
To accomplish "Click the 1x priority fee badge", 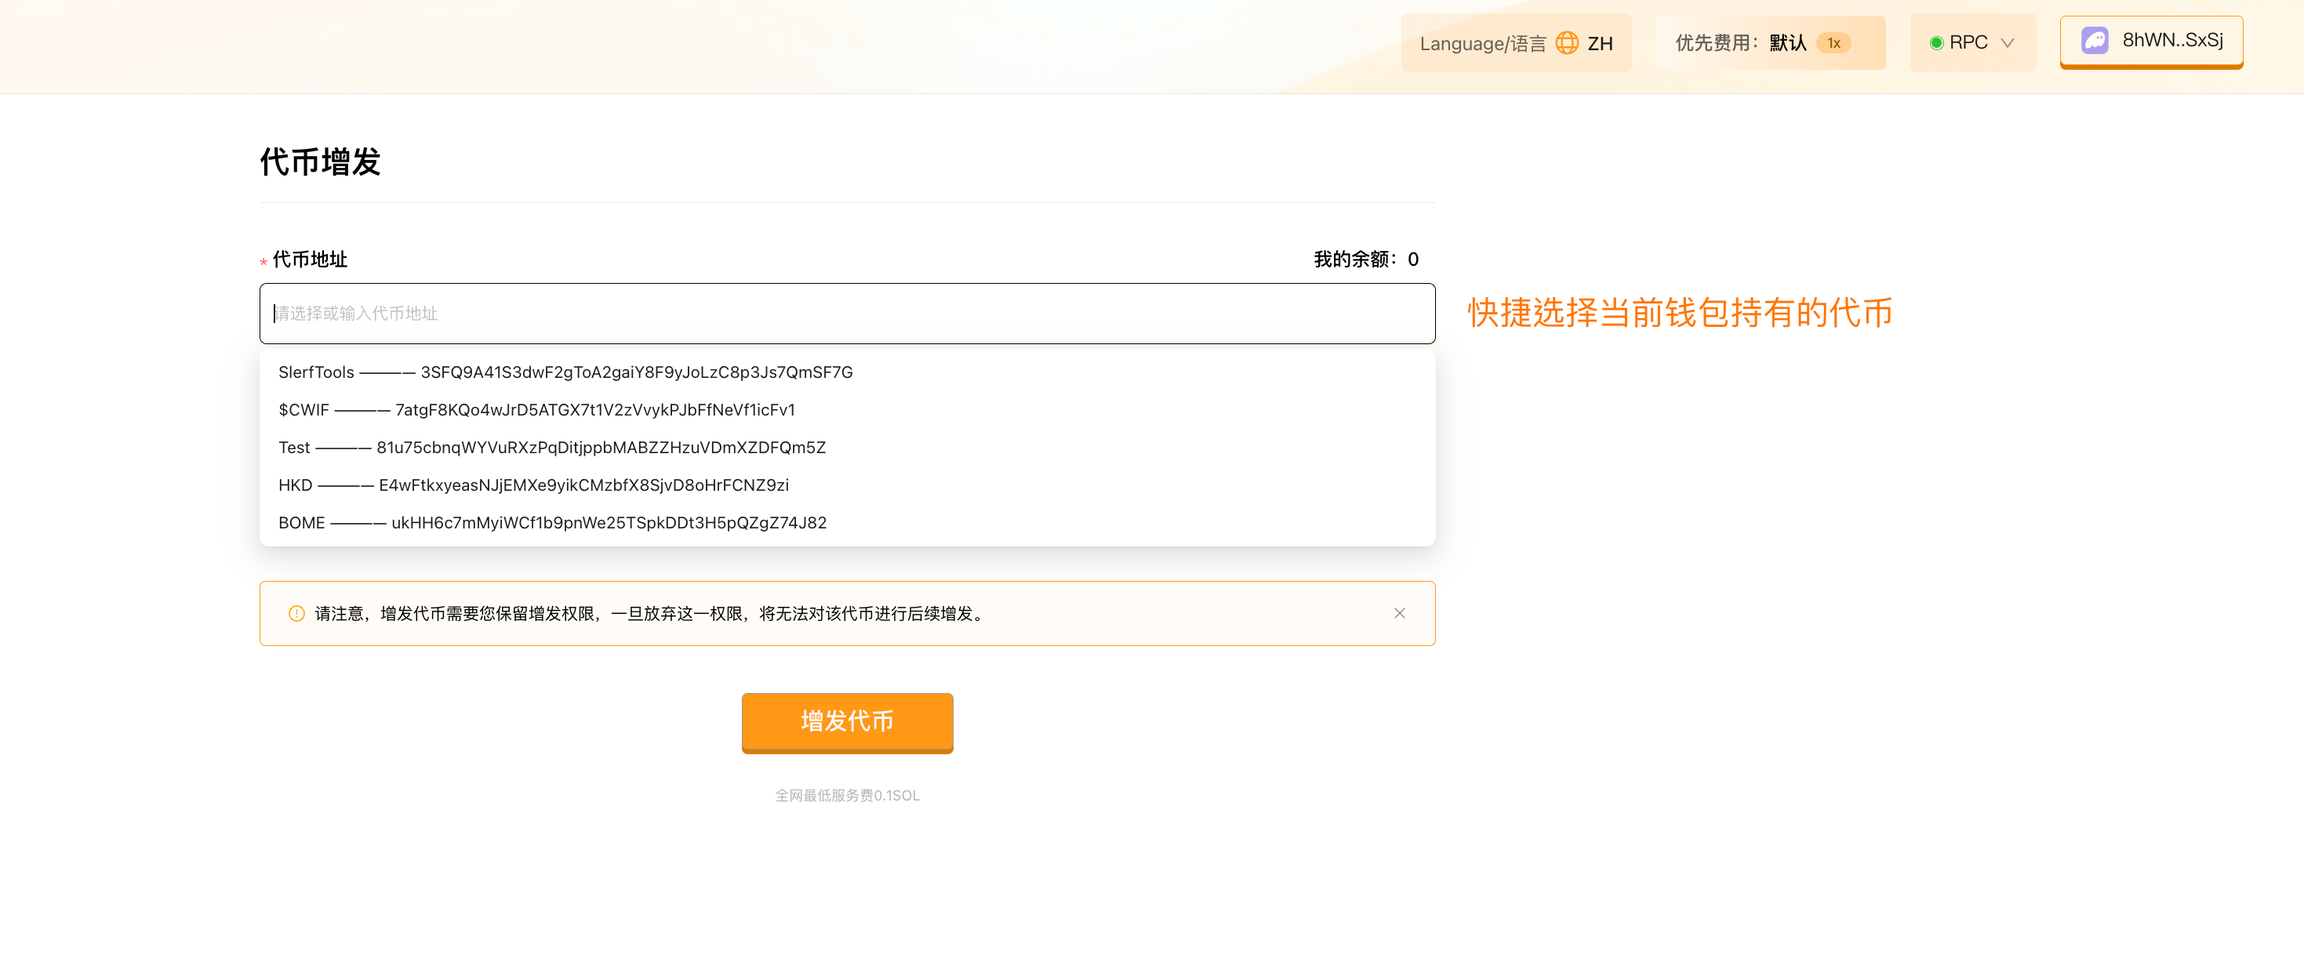I will (1833, 43).
